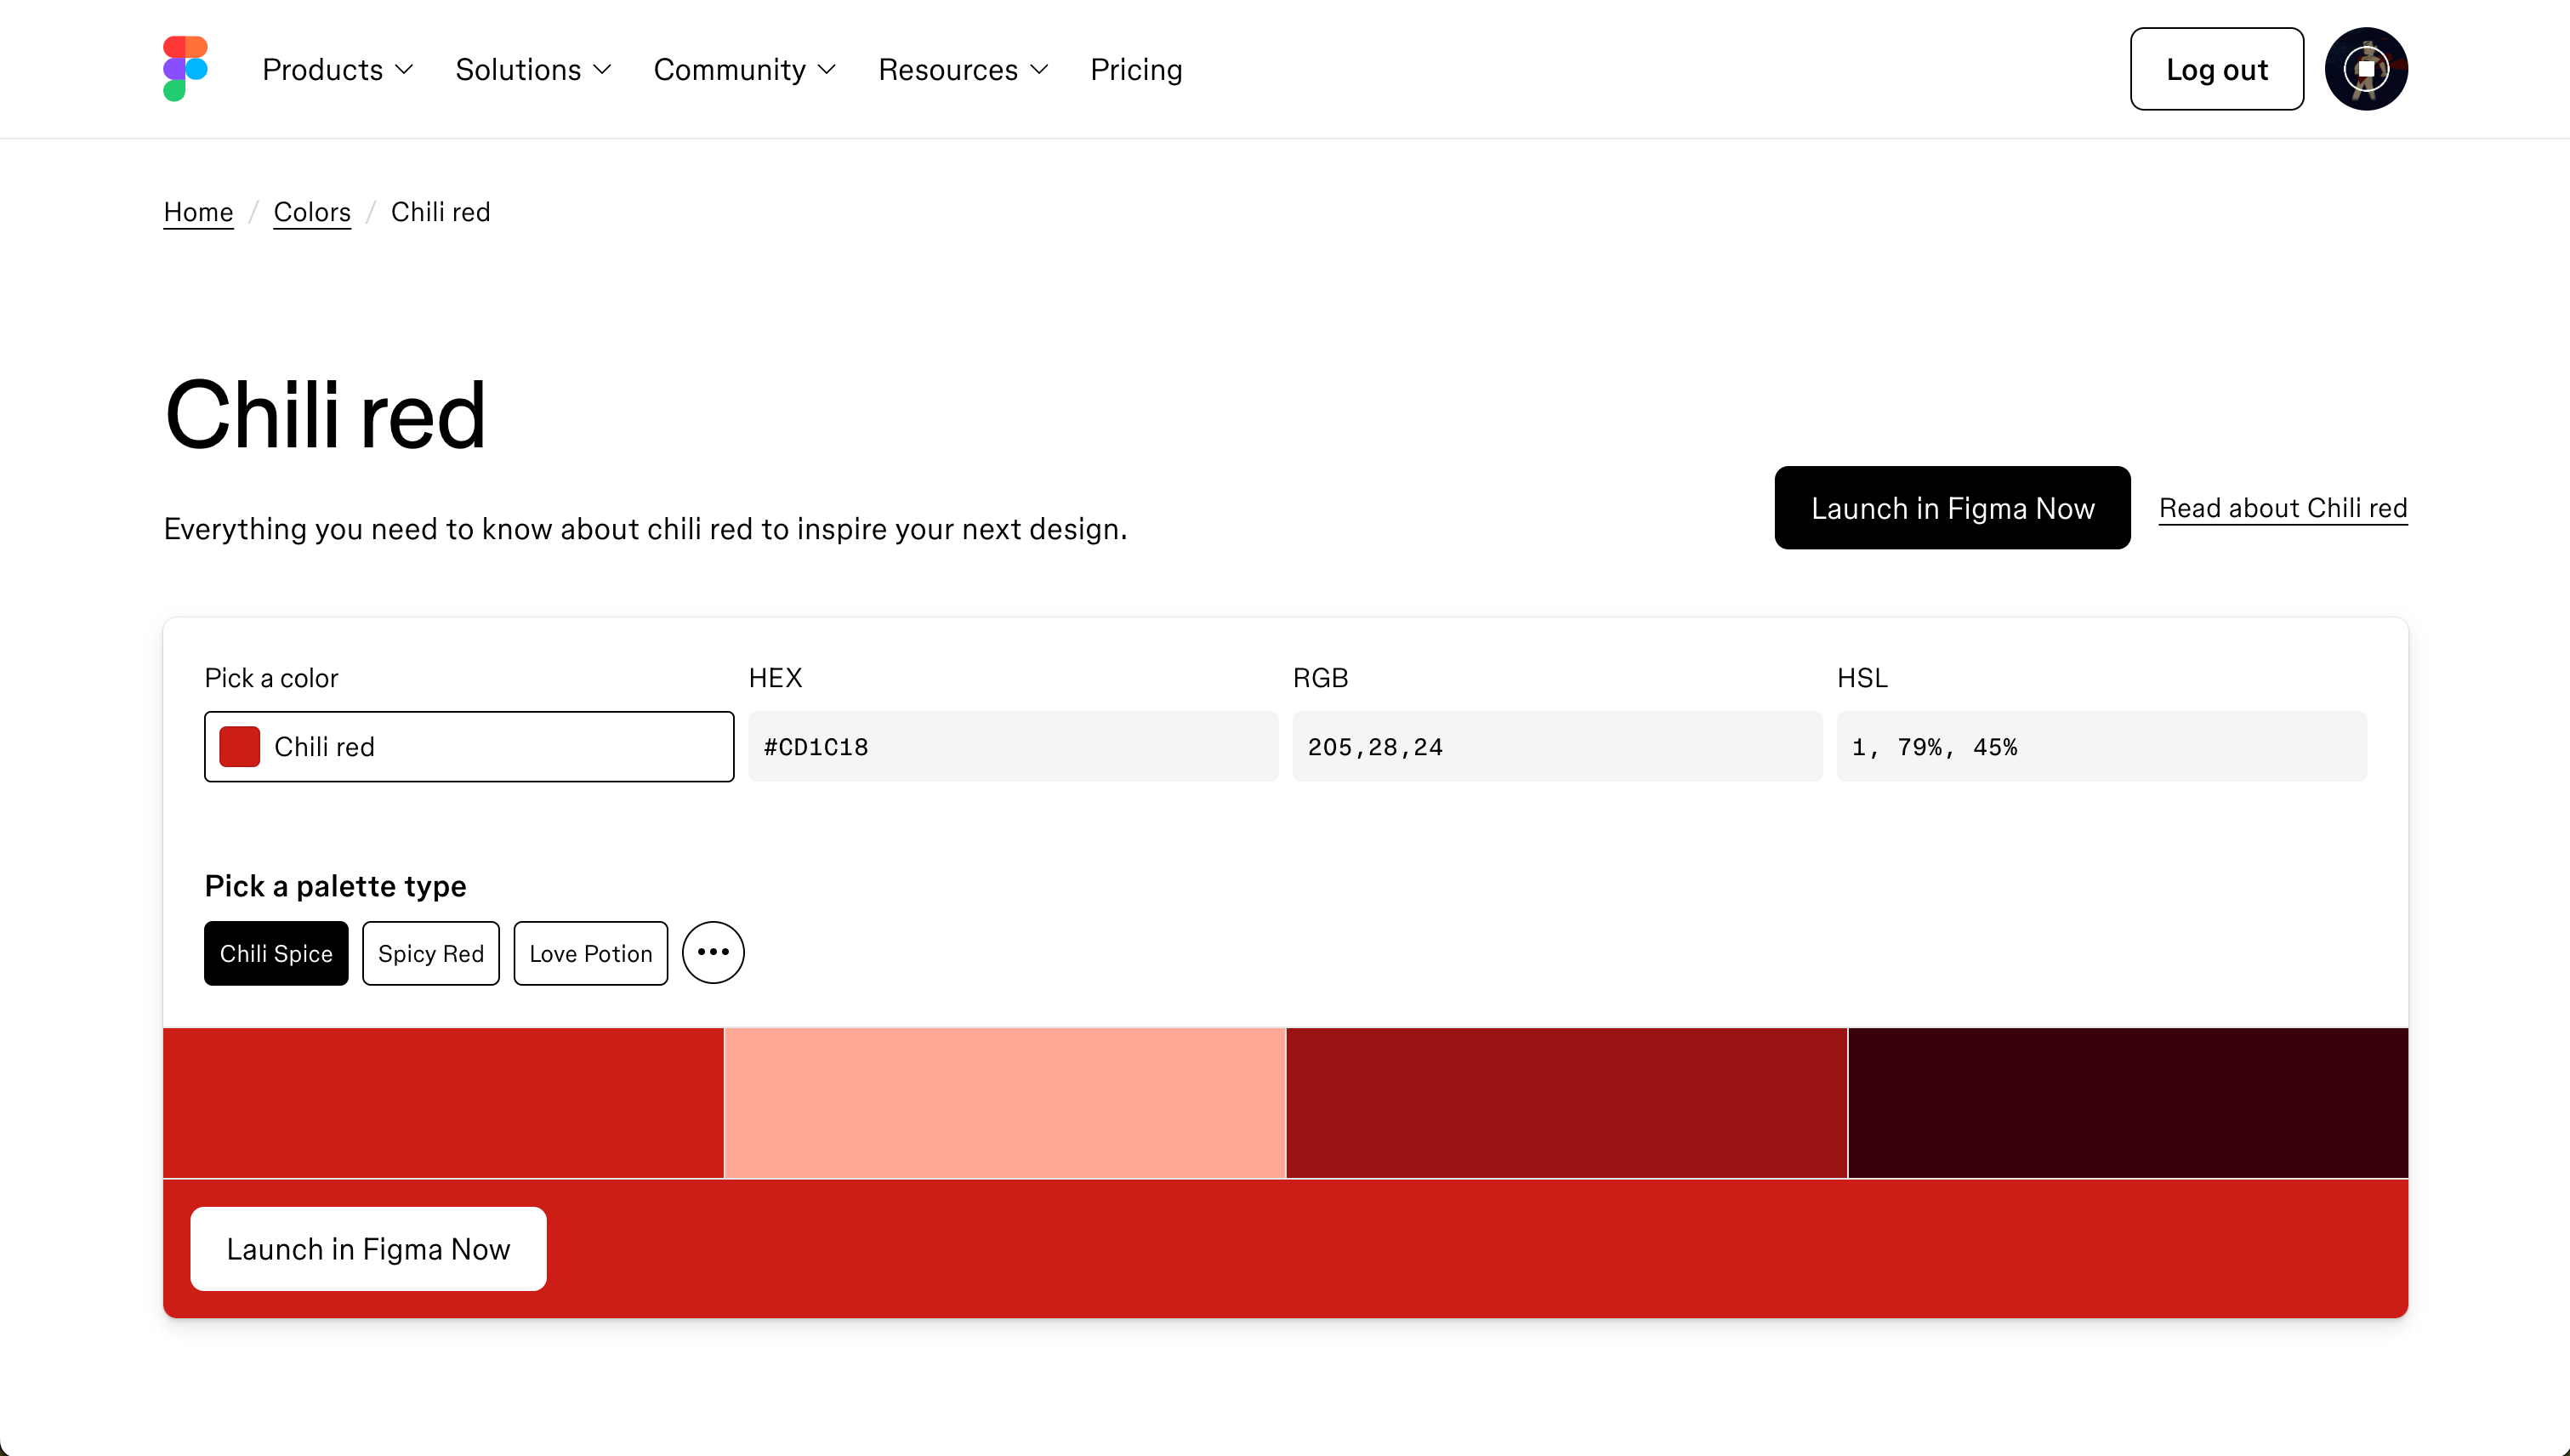Image resolution: width=2570 pixels, height=1456 pixels.
Task: Open the Read about Chili red link
Action: click(x=2283, y=508)
